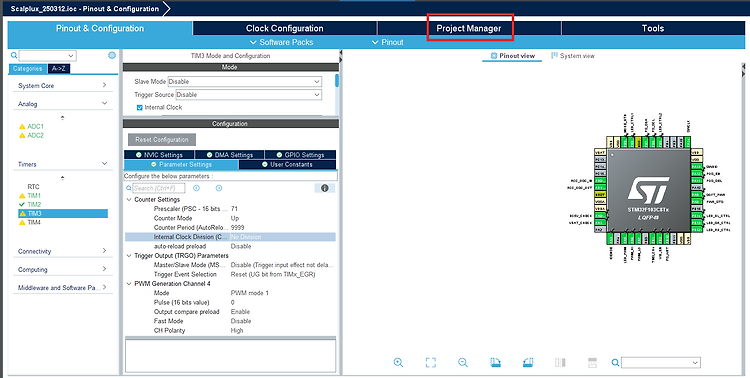Click the PWM mode 1 value
The width and height of the screenshot is (750, 378).
coord(250,293)
